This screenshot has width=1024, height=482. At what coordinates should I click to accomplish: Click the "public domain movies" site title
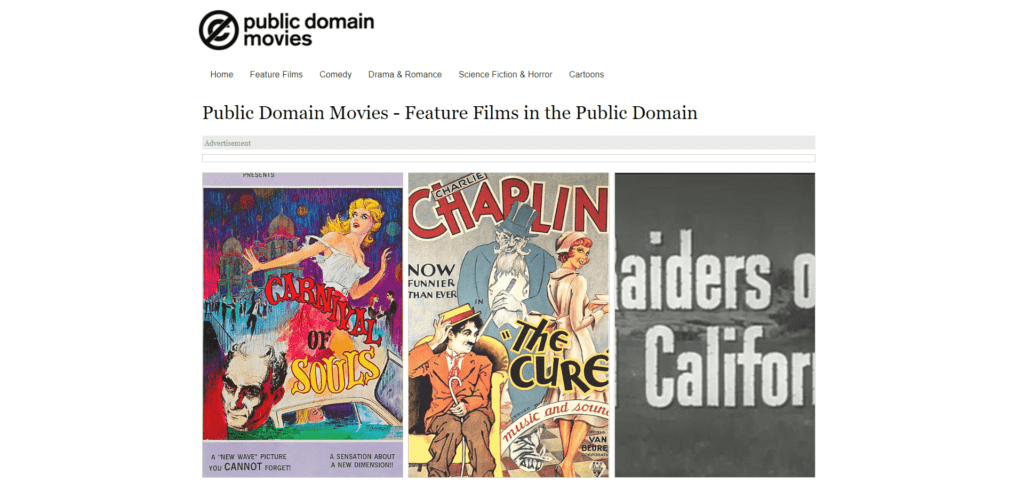[308, 30]
